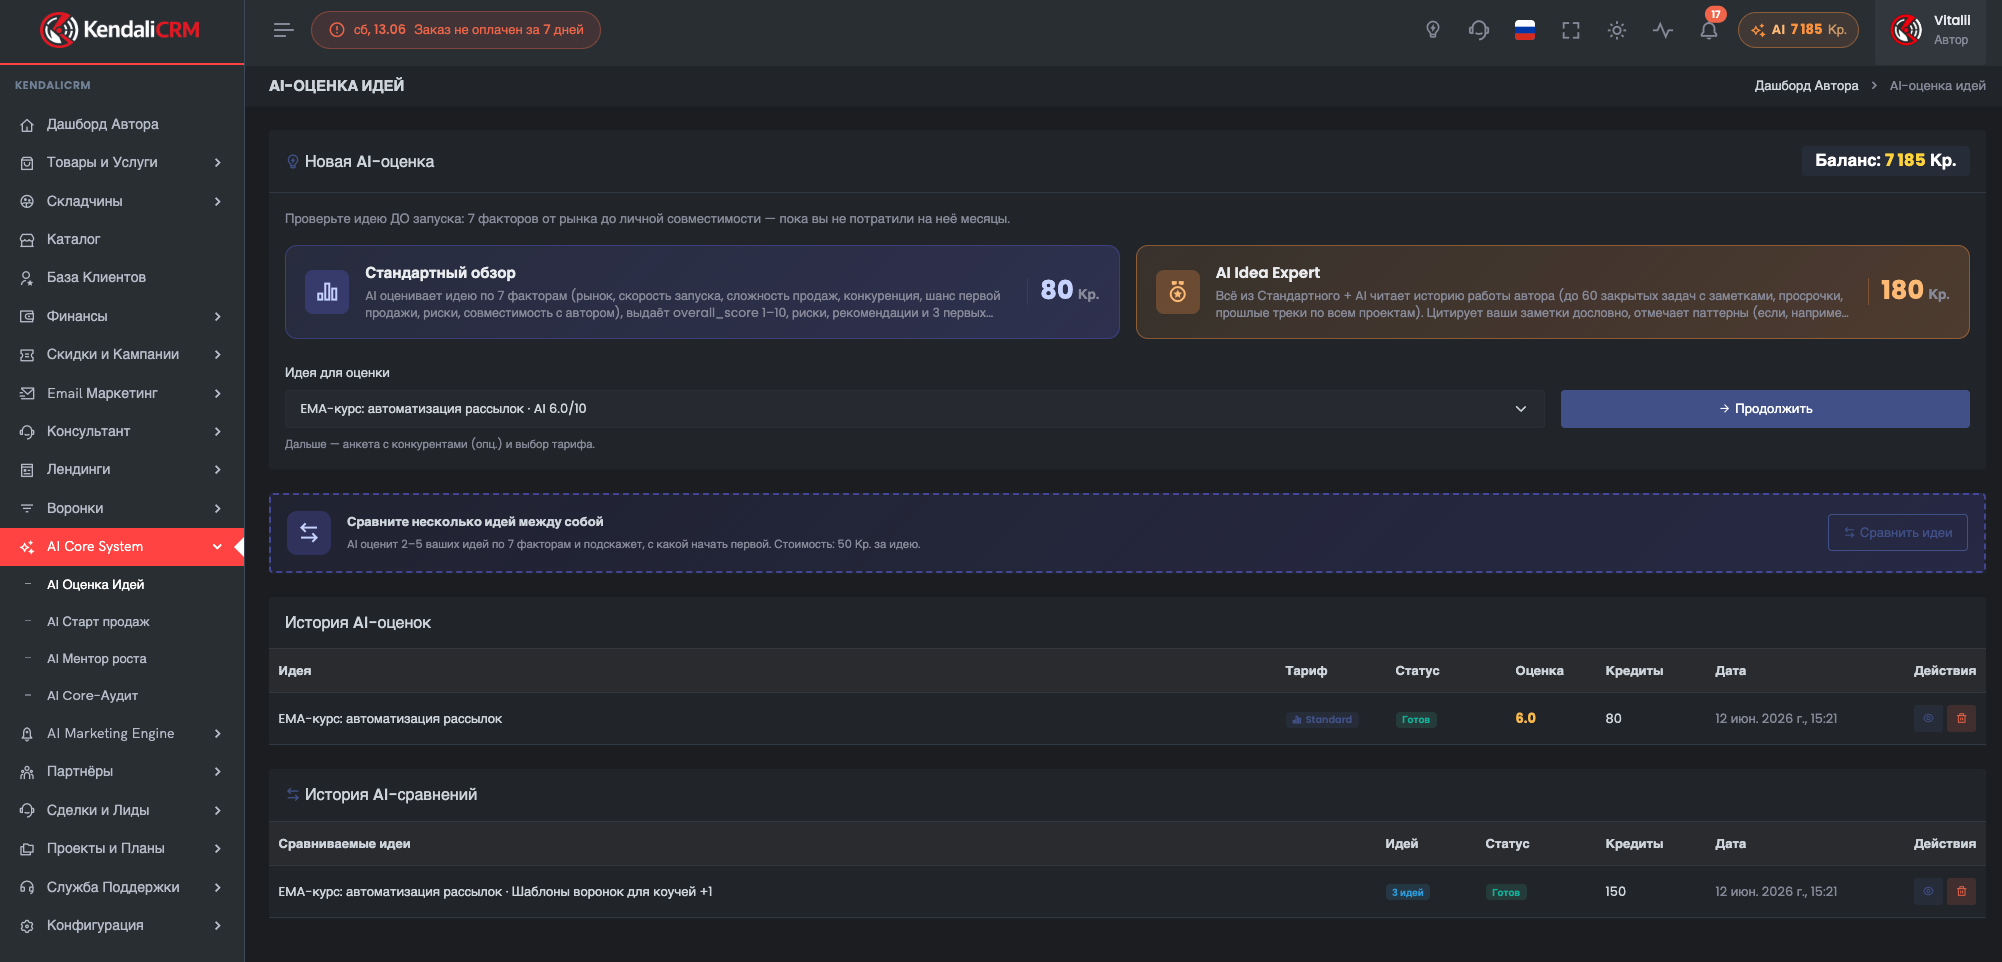
Task: Click the Standard tariff badge
Action: tap(1322, 720)
